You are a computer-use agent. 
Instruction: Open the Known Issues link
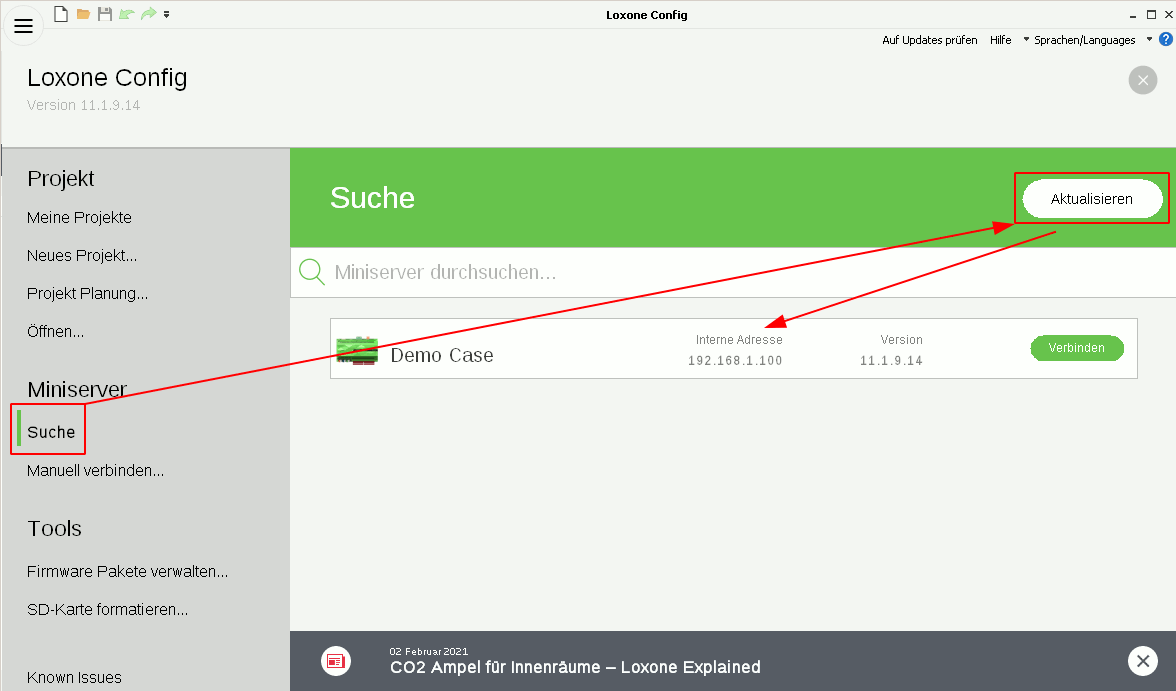74,677
